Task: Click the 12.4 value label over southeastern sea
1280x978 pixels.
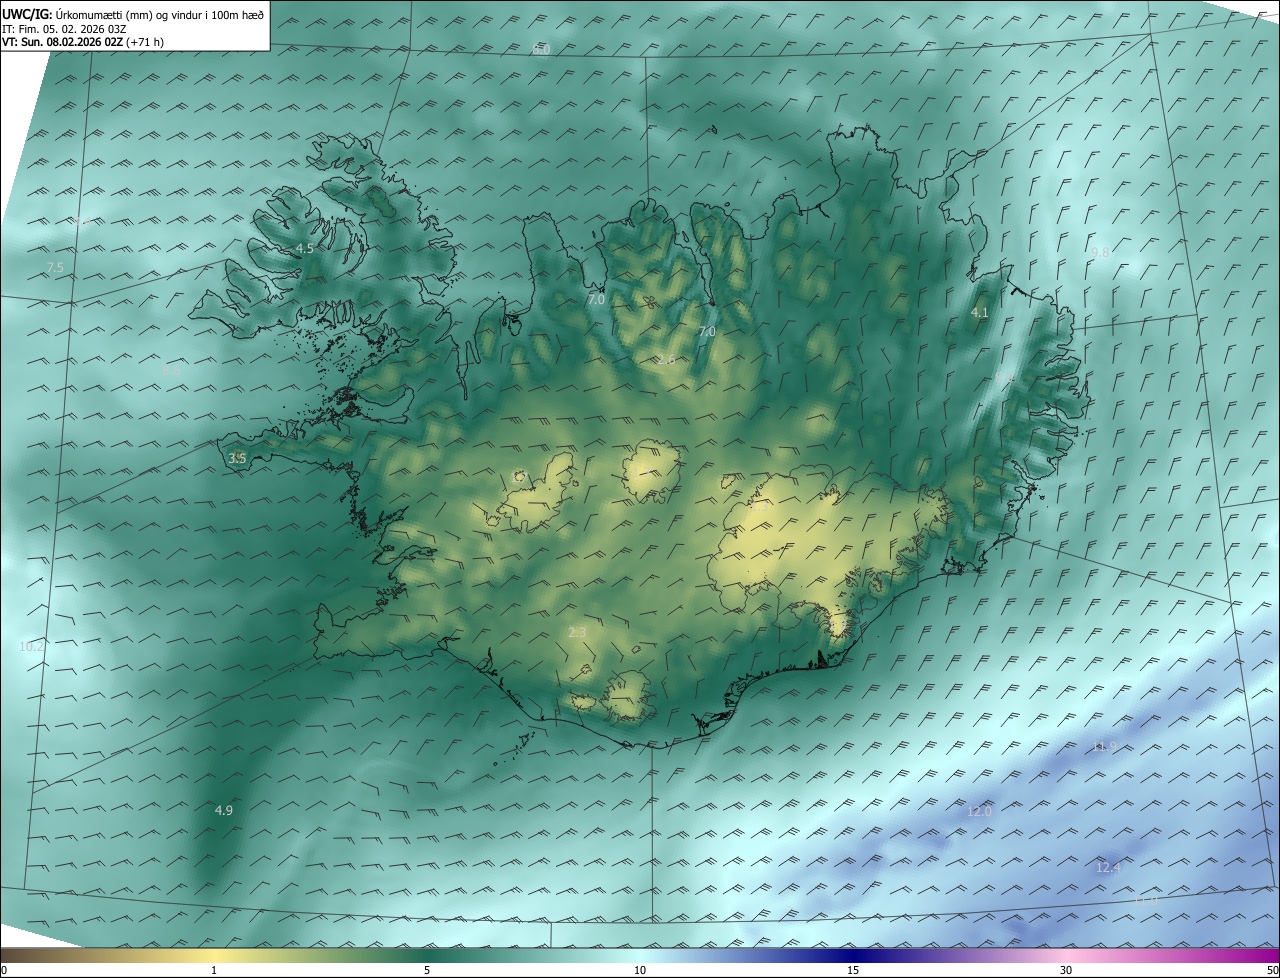Action: click(x=1108, y=867)
